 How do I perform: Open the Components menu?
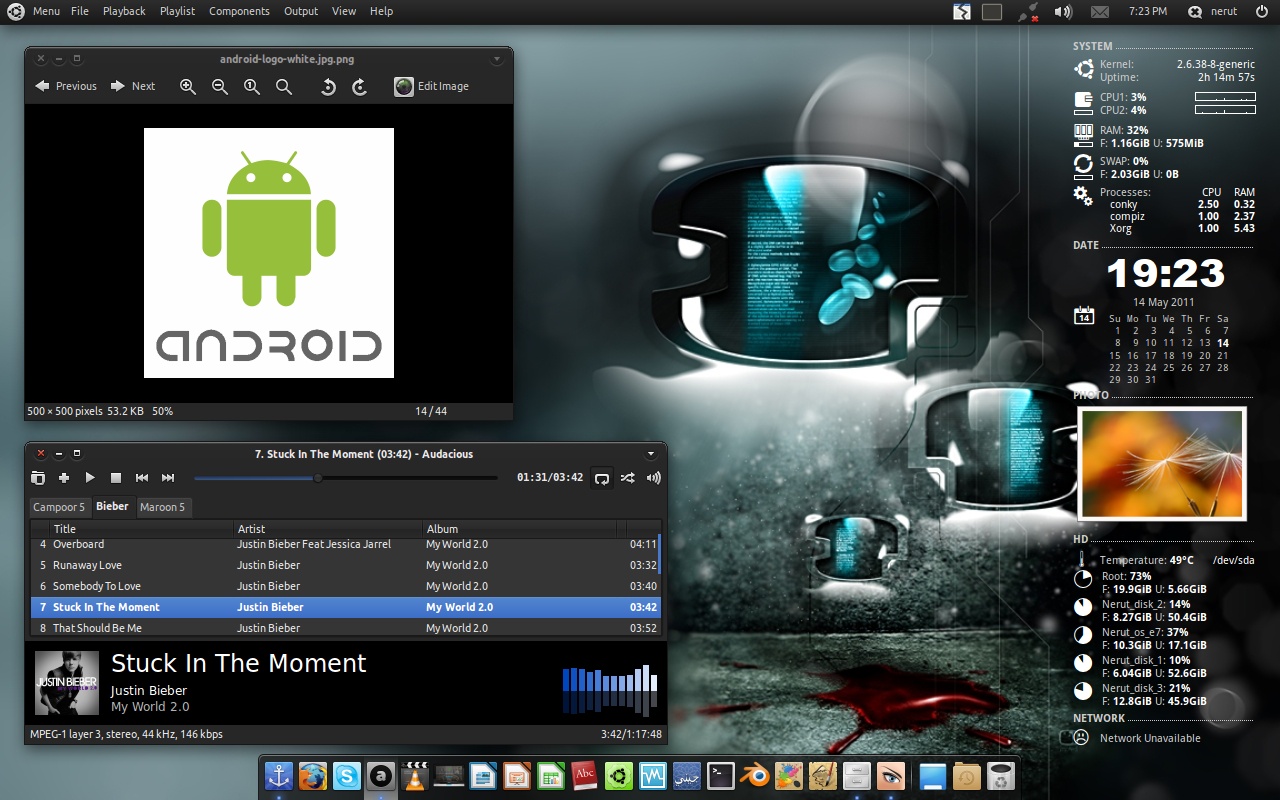(x=240, y=11)
